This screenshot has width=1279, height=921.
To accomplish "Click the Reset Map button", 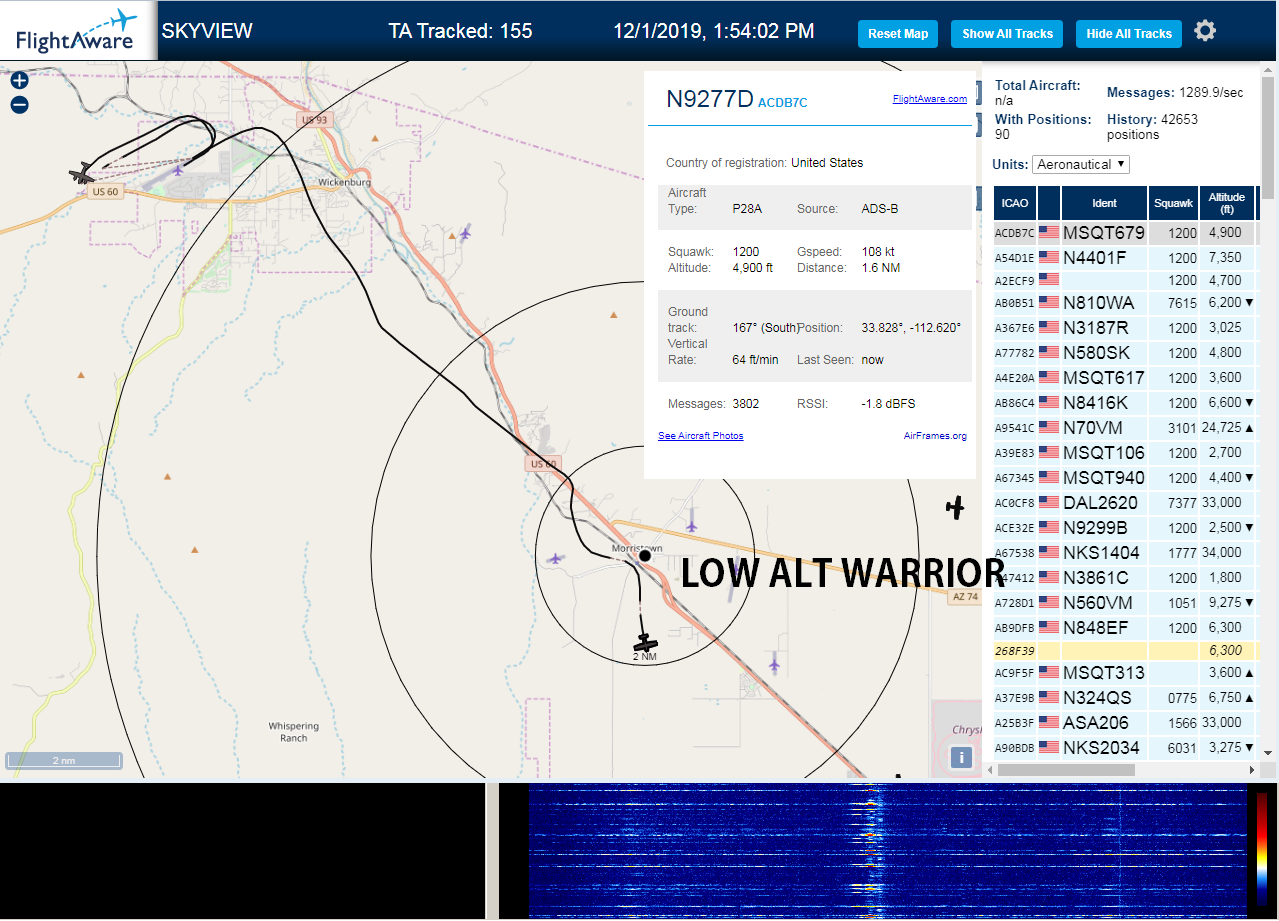I will (x=898, y=34).
